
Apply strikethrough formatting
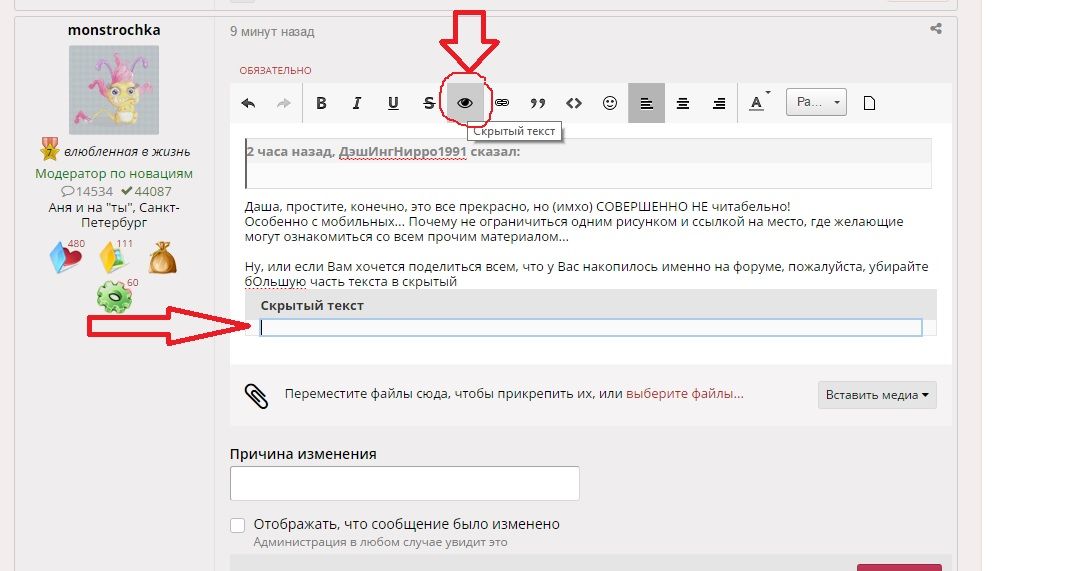click(429, 103)
